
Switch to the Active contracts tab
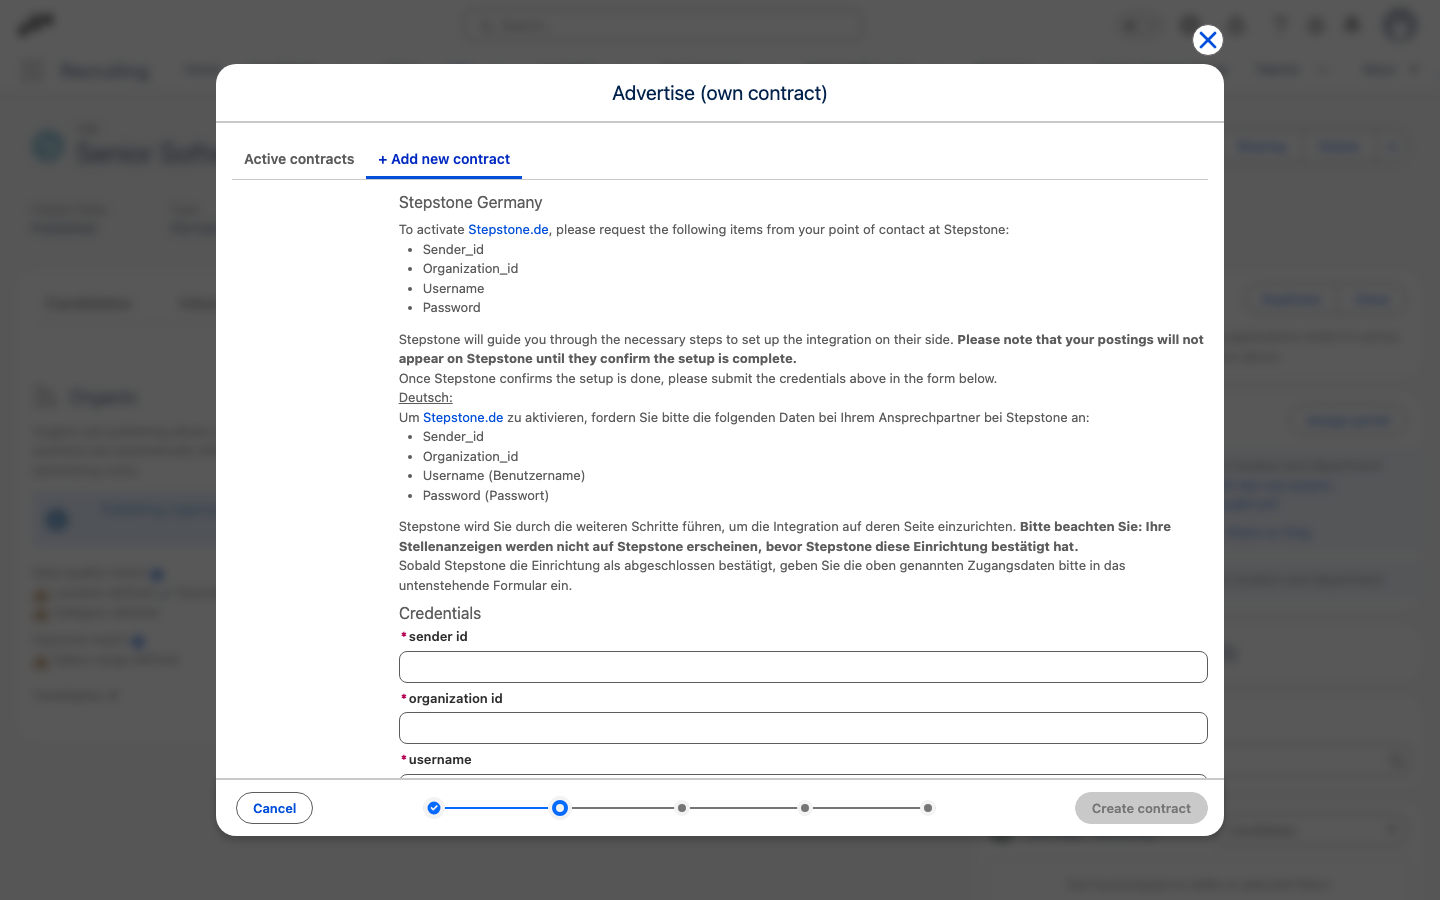[x=299, y=159]
